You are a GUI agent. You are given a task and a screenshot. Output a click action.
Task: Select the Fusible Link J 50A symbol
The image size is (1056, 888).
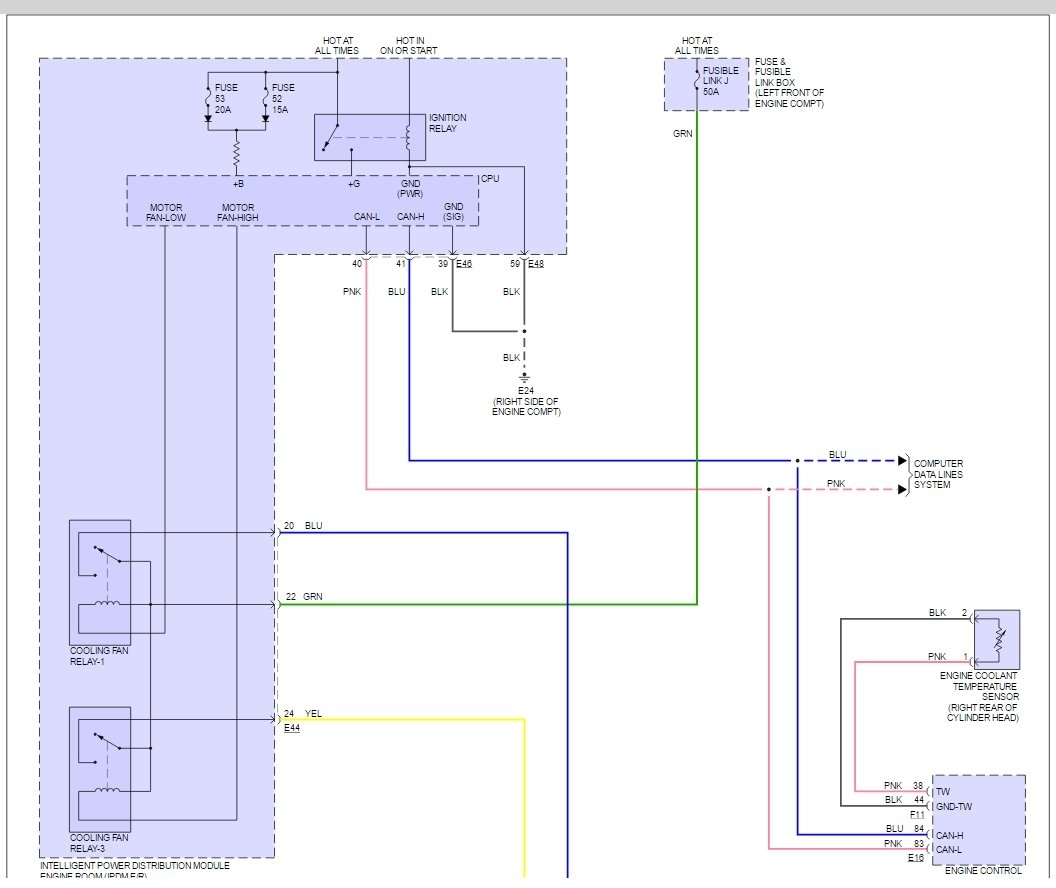point(696,82)
